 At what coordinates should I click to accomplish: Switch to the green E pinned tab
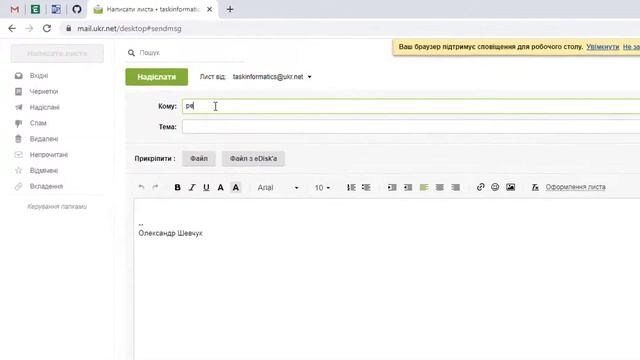[36, 9]
